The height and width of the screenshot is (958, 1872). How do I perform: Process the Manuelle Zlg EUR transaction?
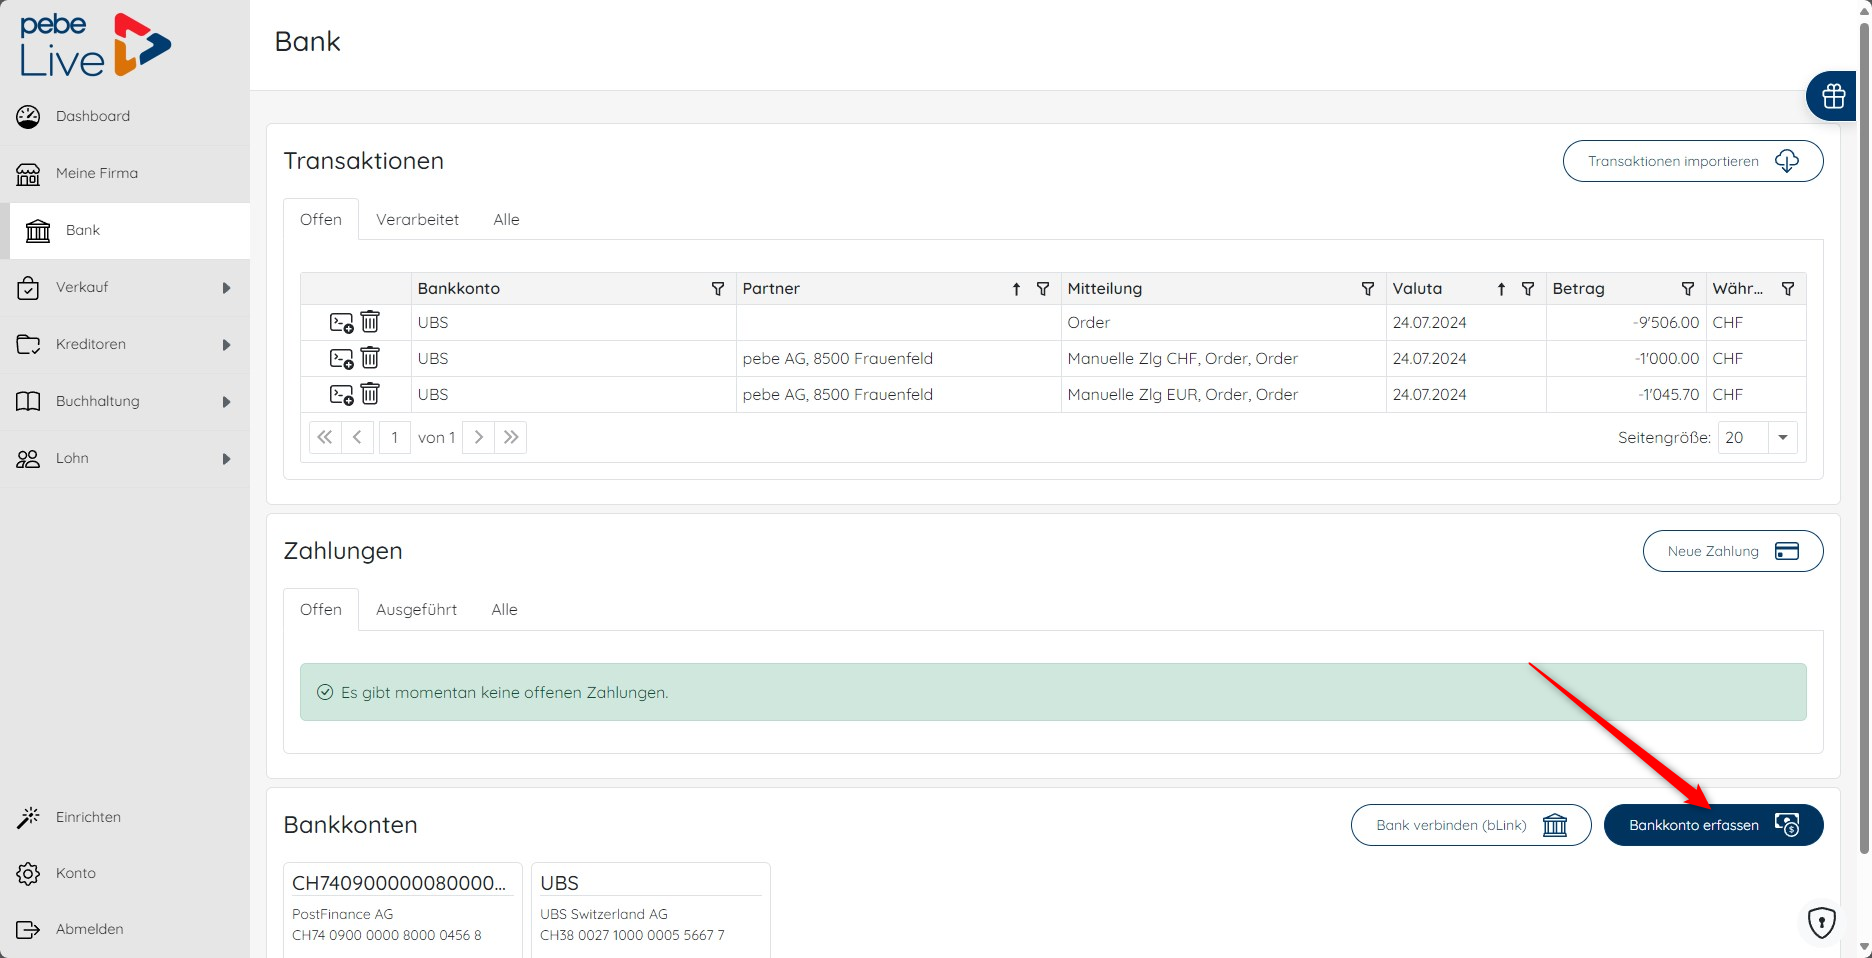click(342, 395)
